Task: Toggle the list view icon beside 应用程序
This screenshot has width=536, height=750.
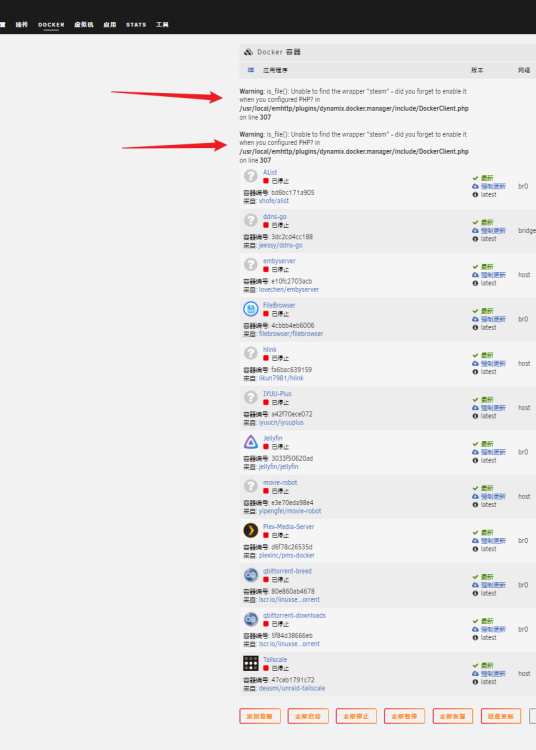Action: [x=251, y=70]
